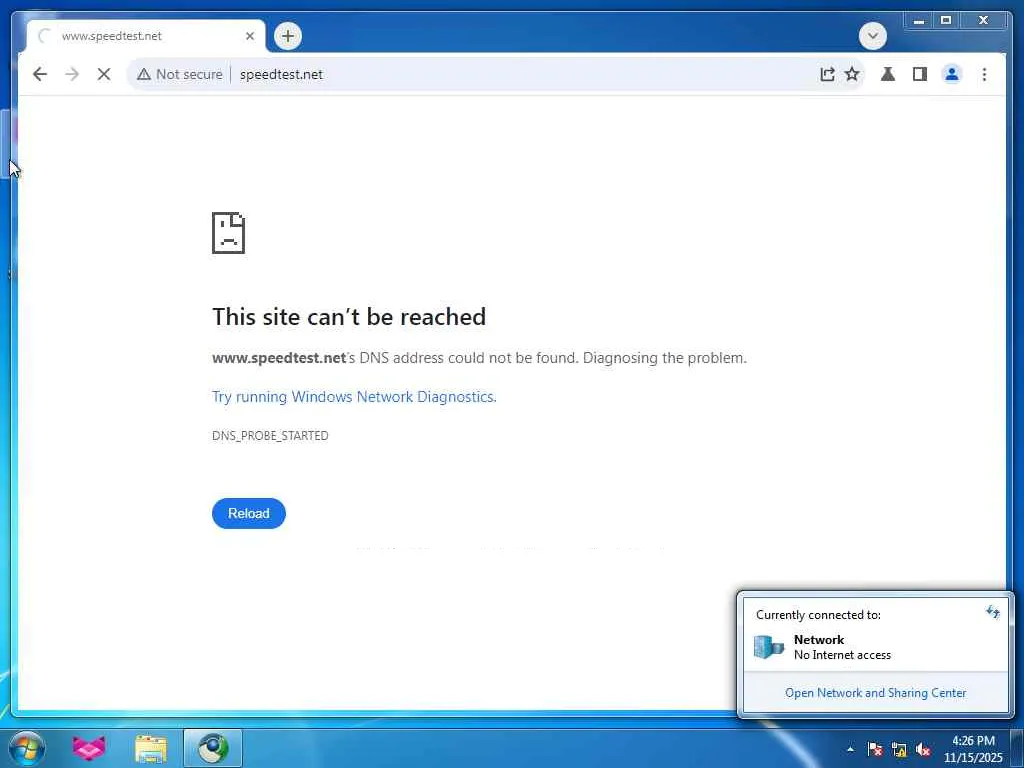Minimize the browser window
1024x768 pixels.
[x=919, y=21]
